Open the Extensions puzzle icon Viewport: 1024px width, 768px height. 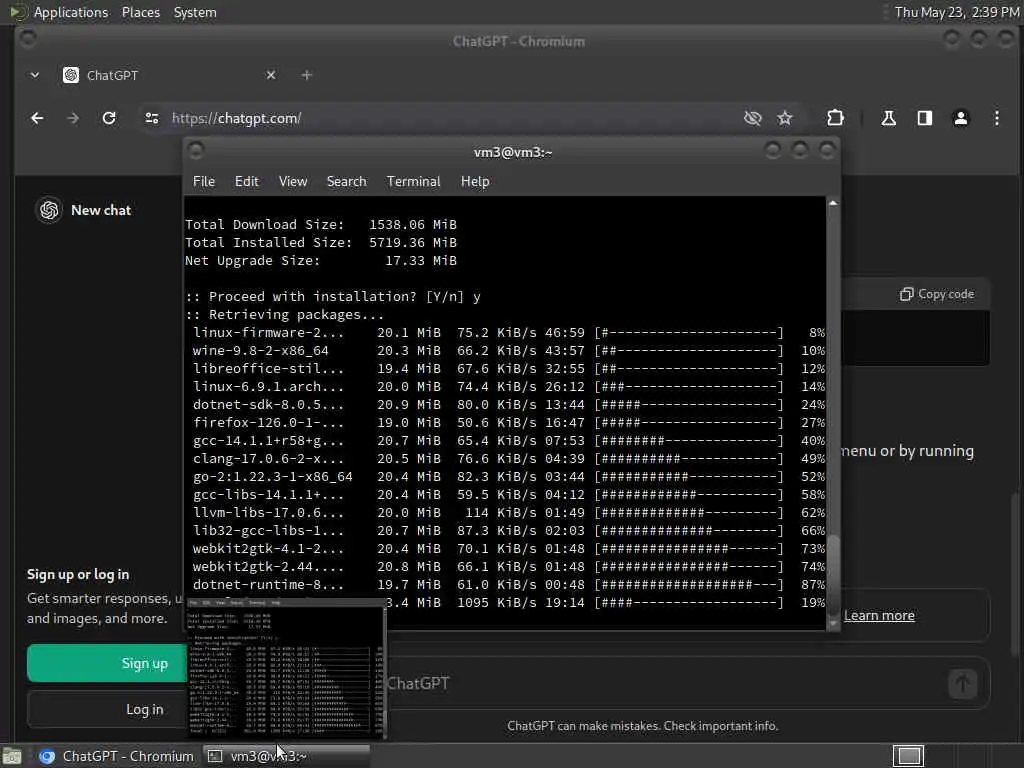835,118
